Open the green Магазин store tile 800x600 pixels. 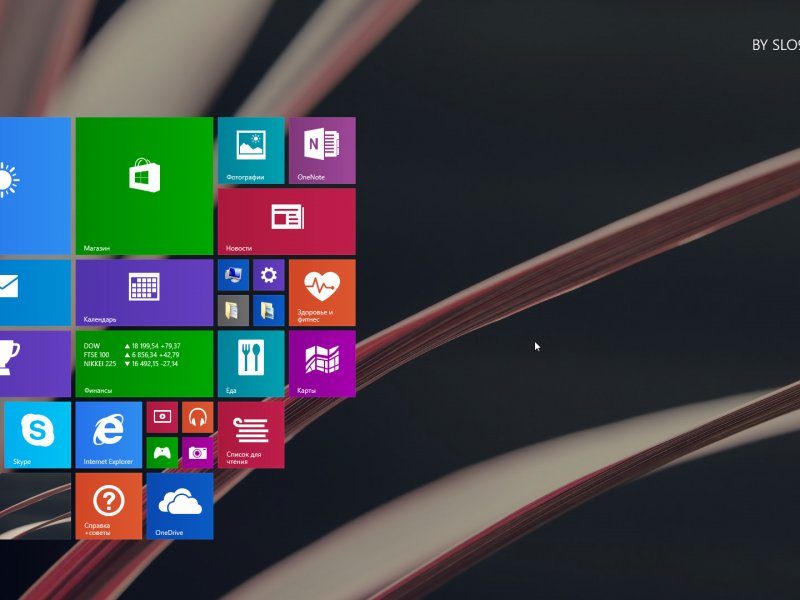[x=144, y=186]
